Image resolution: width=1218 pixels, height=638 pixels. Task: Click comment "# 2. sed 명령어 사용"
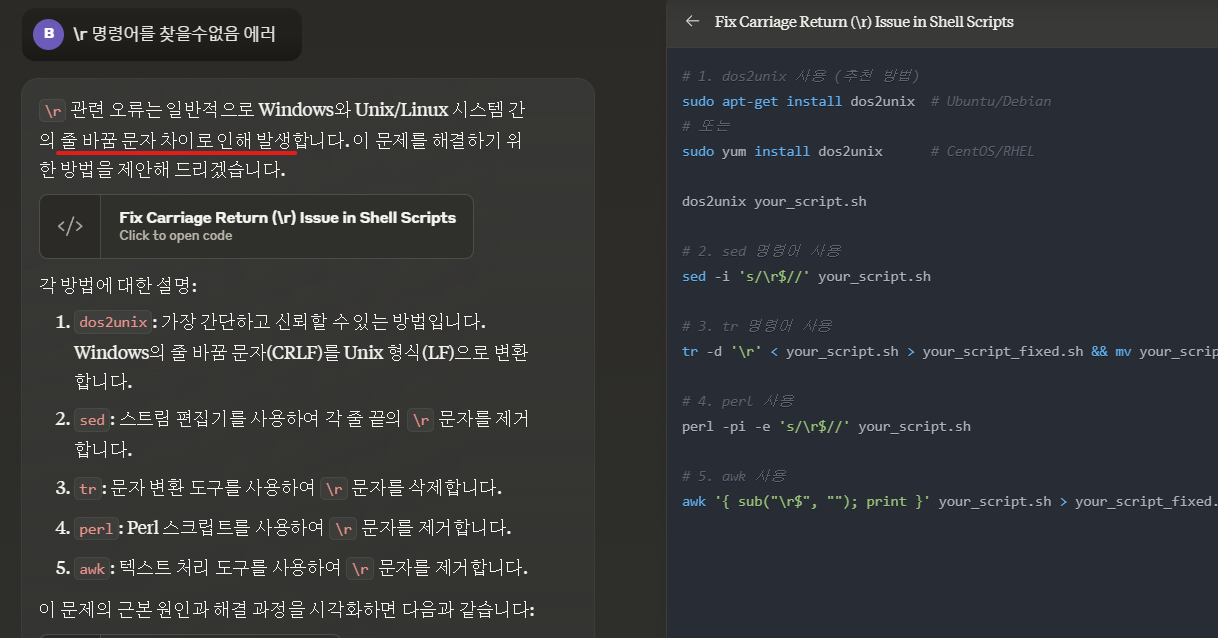point(761,251)
